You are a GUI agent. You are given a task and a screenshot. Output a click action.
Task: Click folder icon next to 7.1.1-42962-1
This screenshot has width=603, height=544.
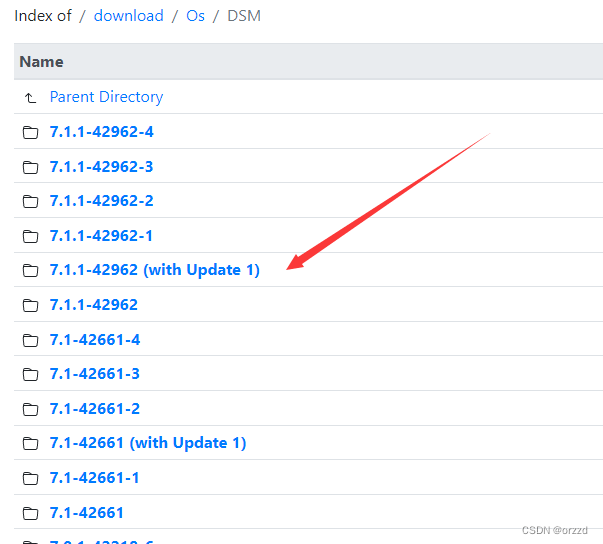coord(30,236)
